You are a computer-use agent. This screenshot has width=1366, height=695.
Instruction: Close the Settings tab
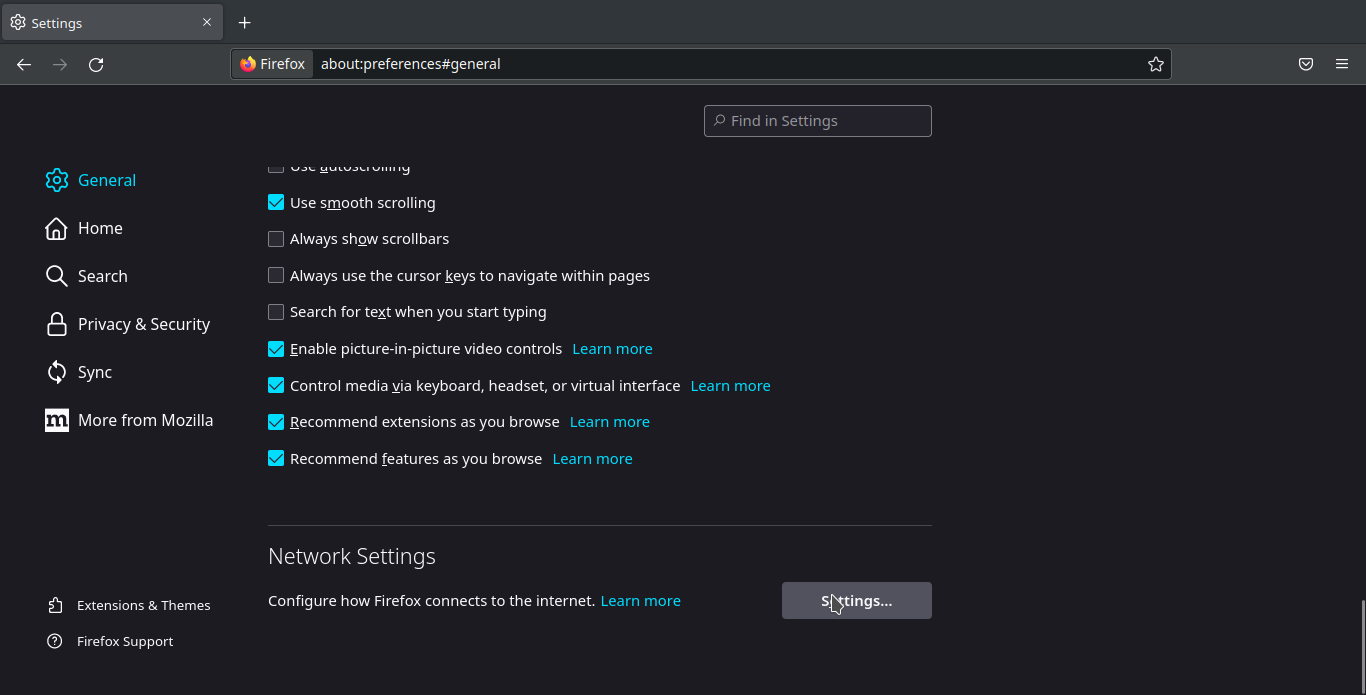(207, 22)
